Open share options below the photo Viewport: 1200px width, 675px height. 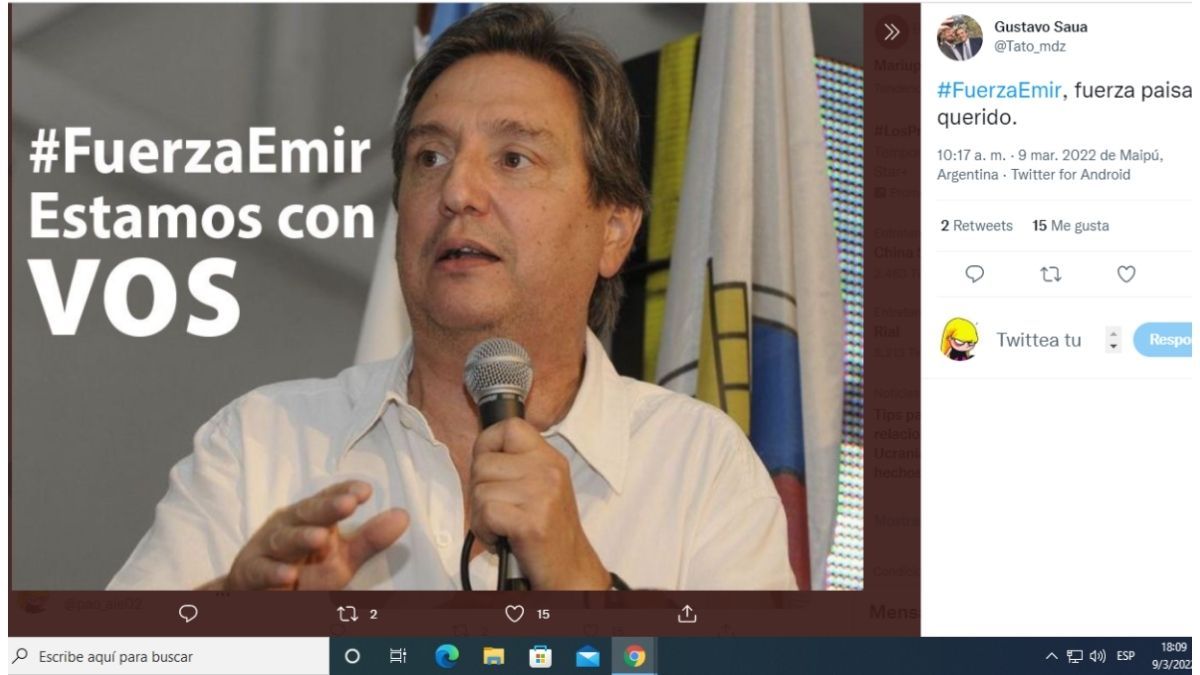(x=687, y=614)
